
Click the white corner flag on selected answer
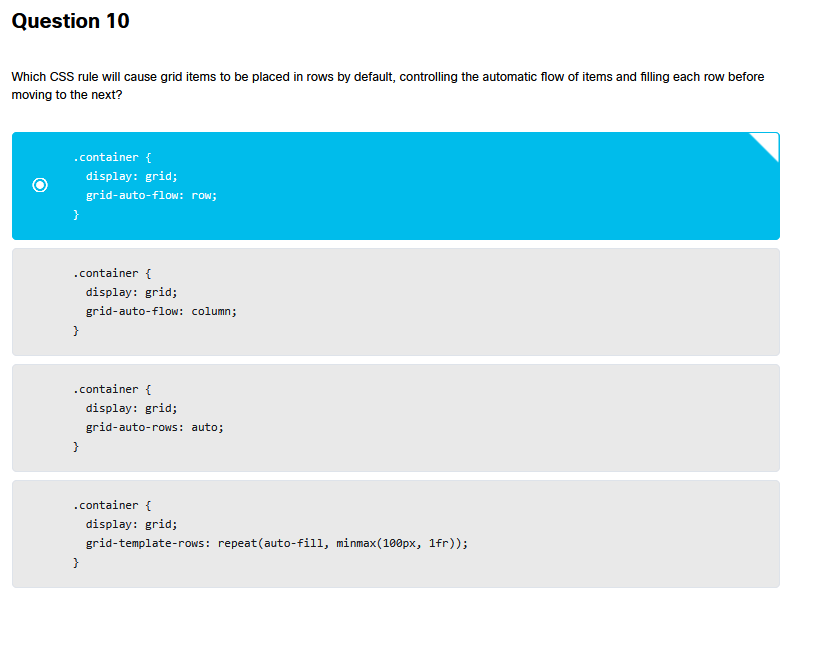(768, 143)
